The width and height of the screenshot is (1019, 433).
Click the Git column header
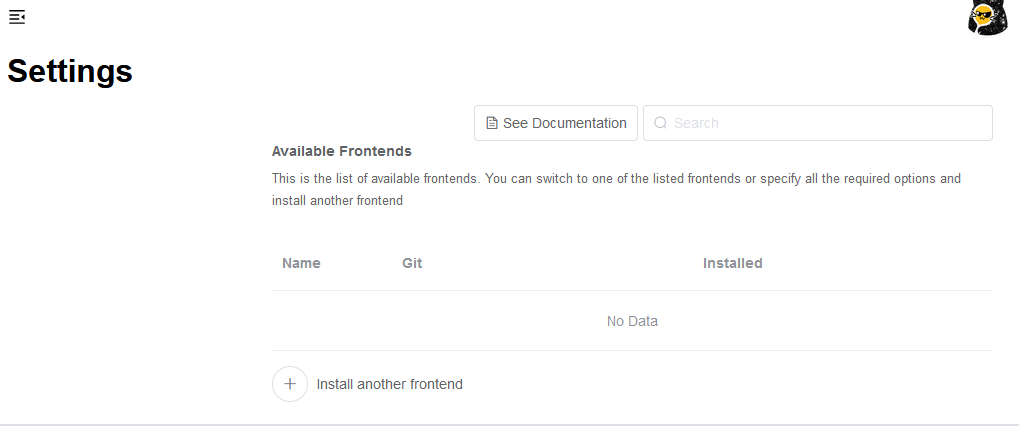pyautogui.click(x=412, y=263)
